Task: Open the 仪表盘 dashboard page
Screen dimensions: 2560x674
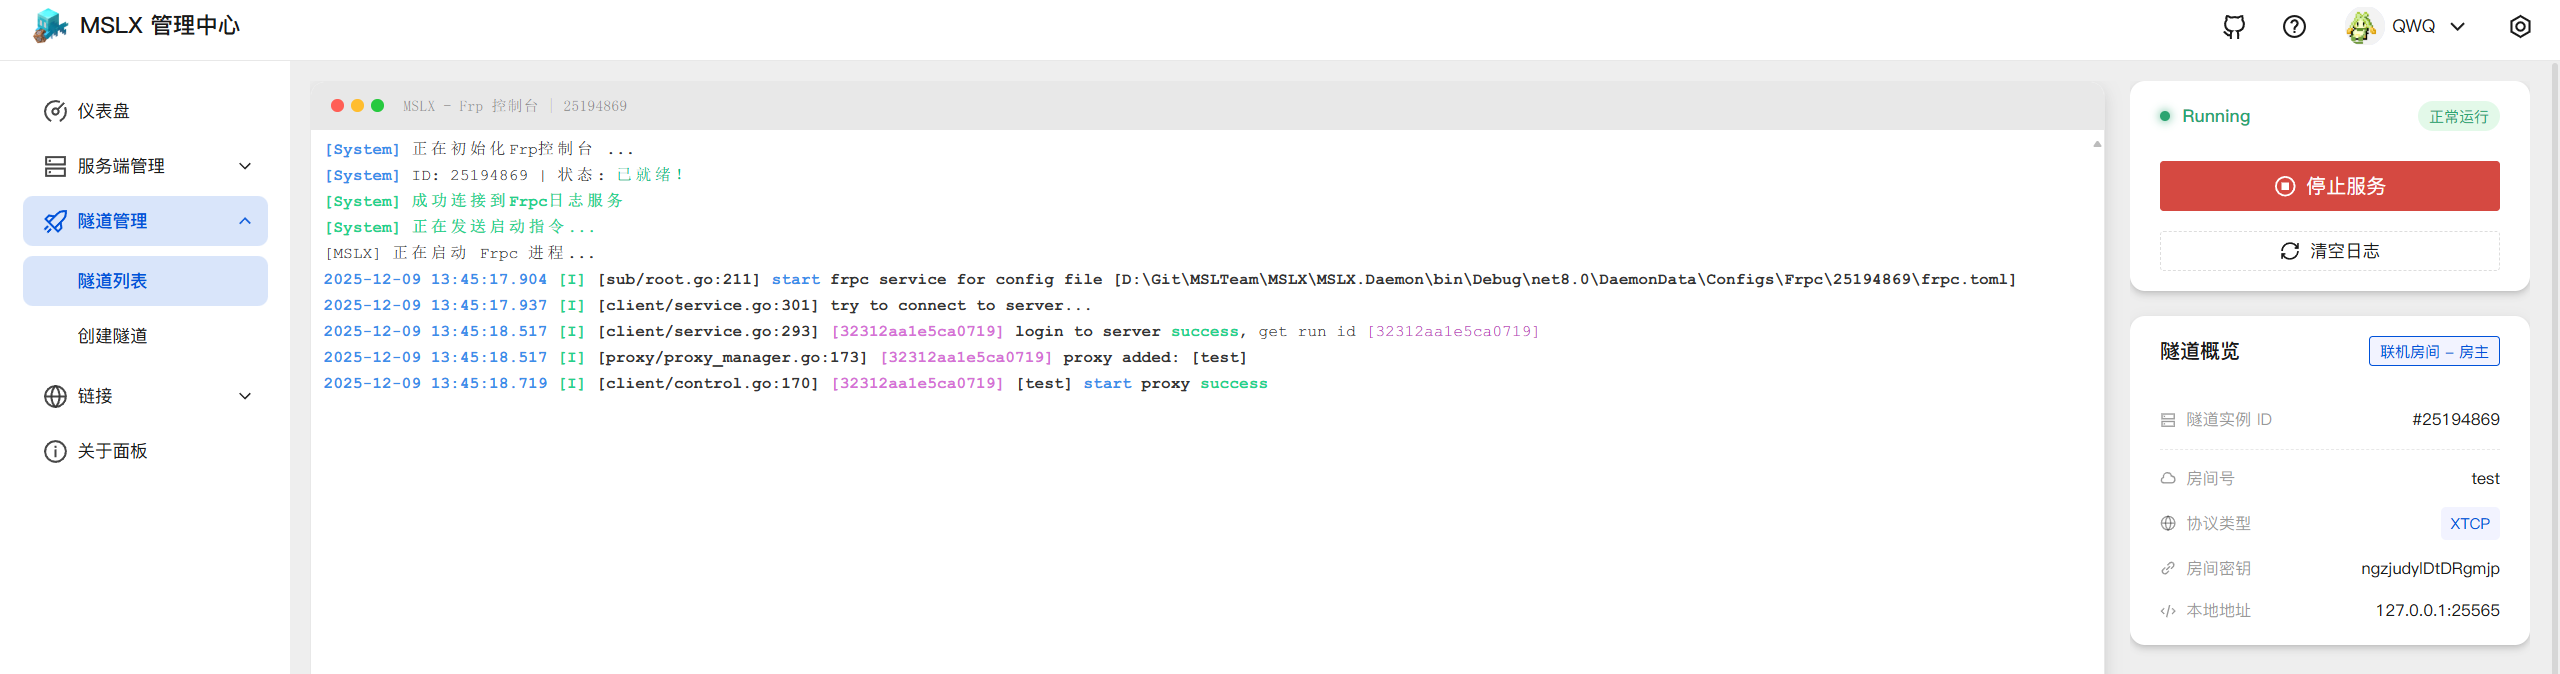Action: coord(104,111)
